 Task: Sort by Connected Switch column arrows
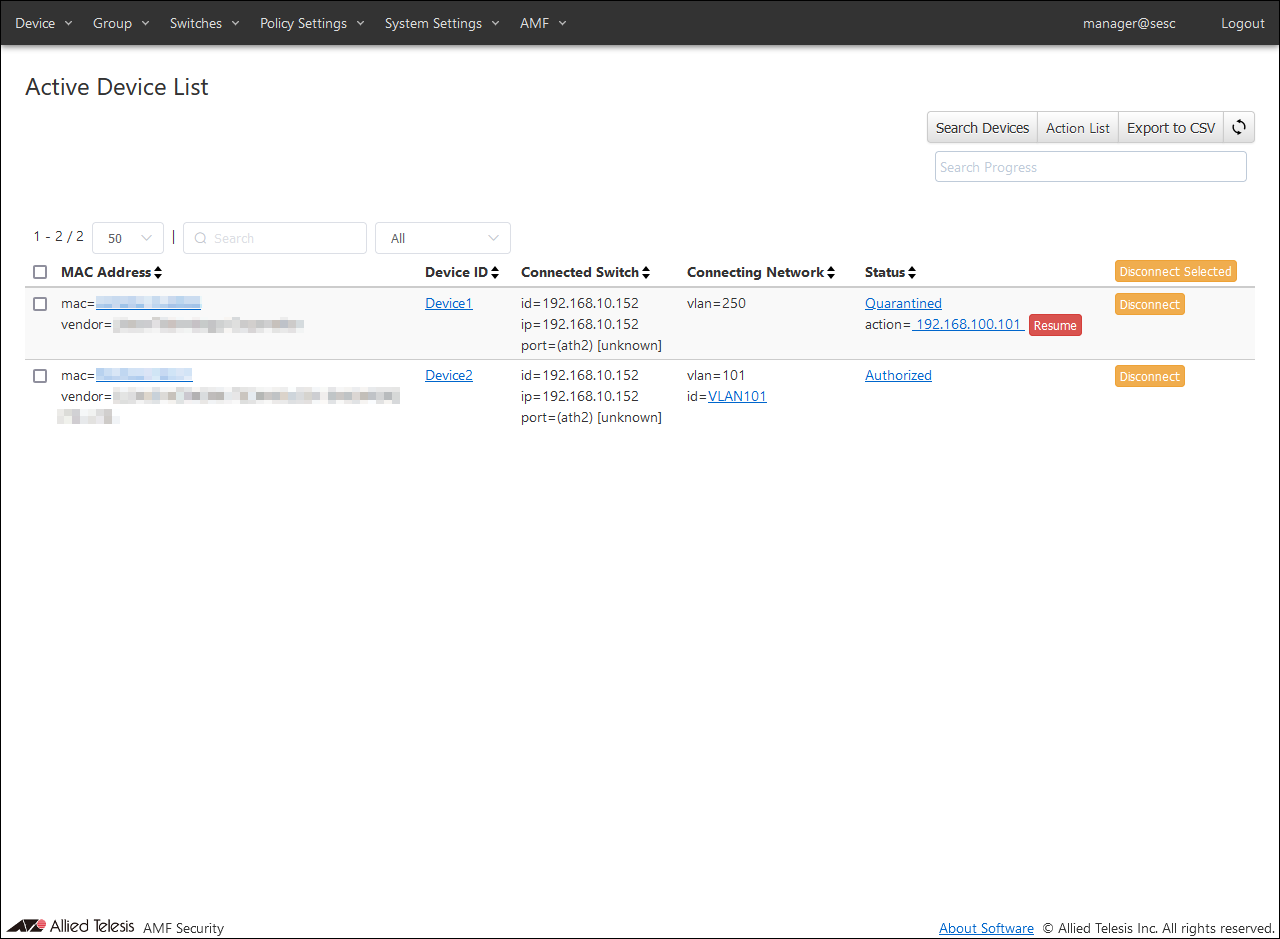click(x=646, y=273)
